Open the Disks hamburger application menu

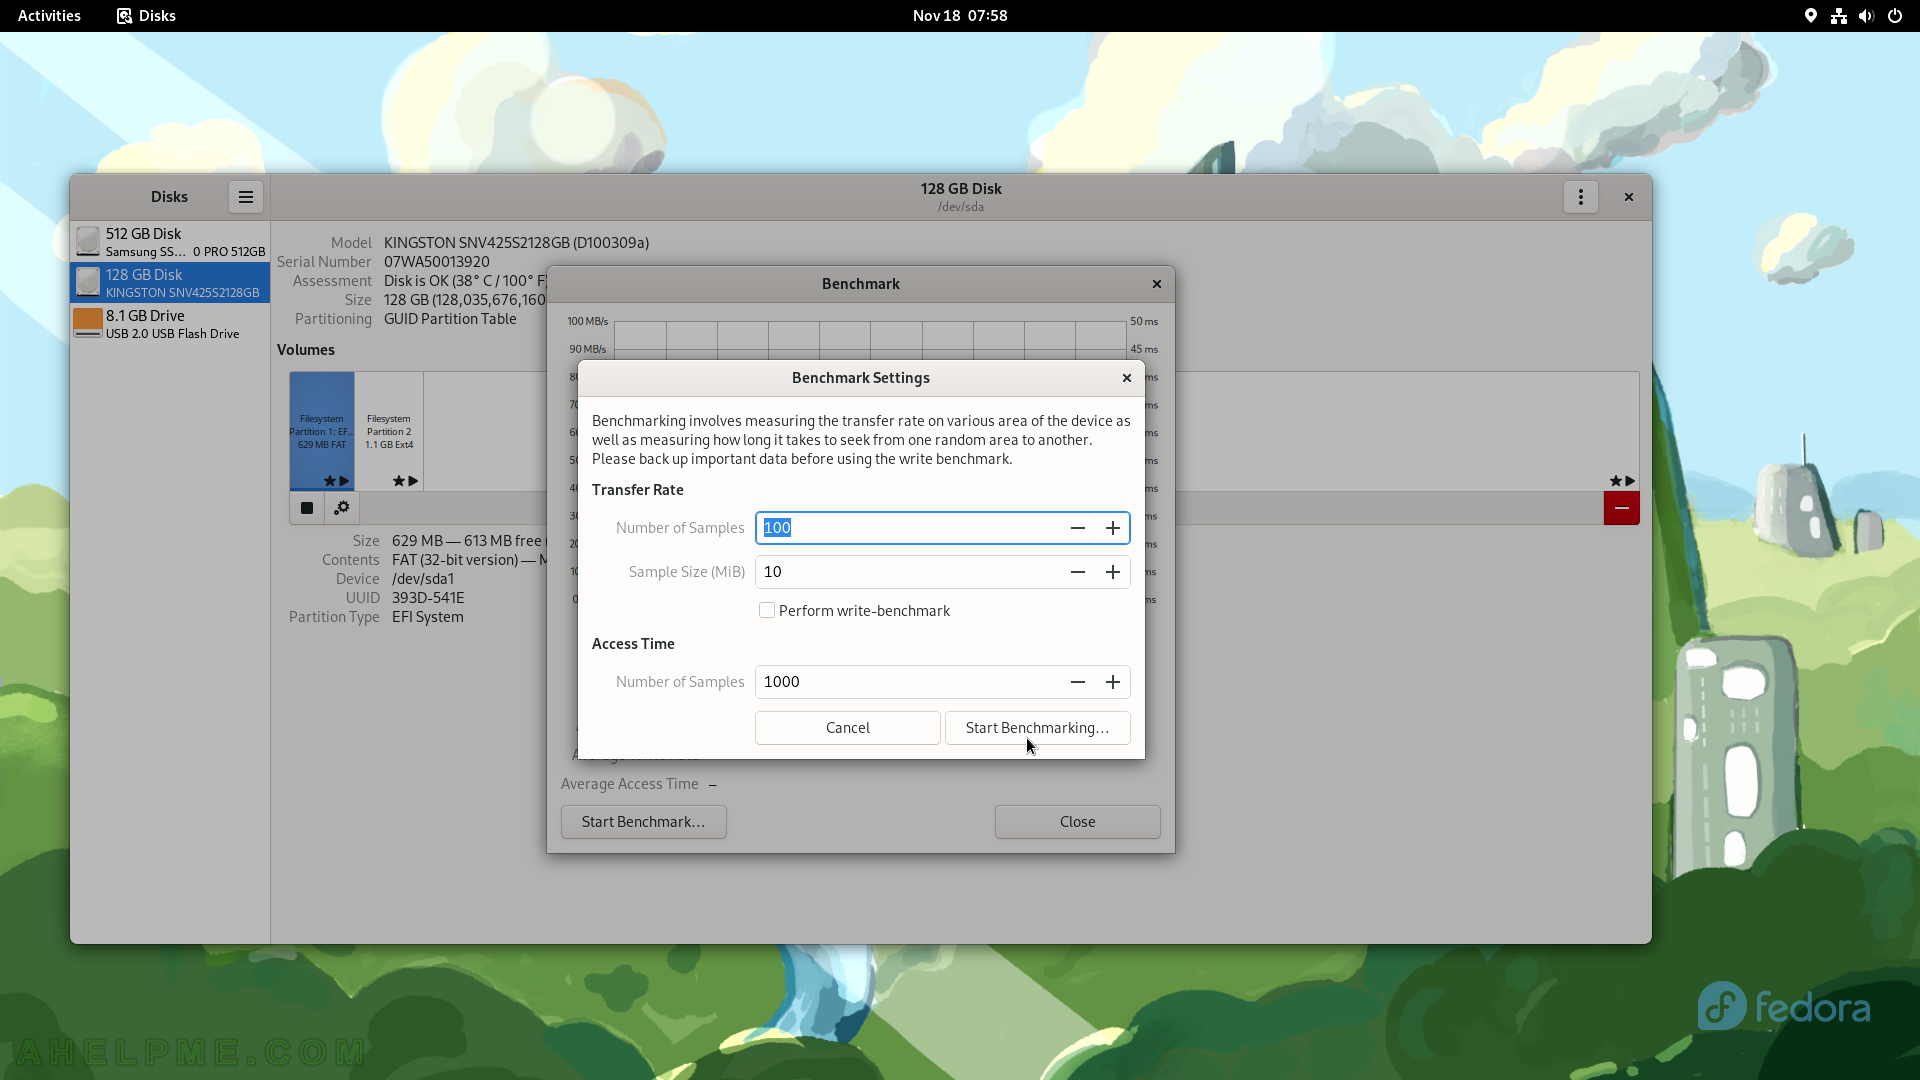(245, 197)
